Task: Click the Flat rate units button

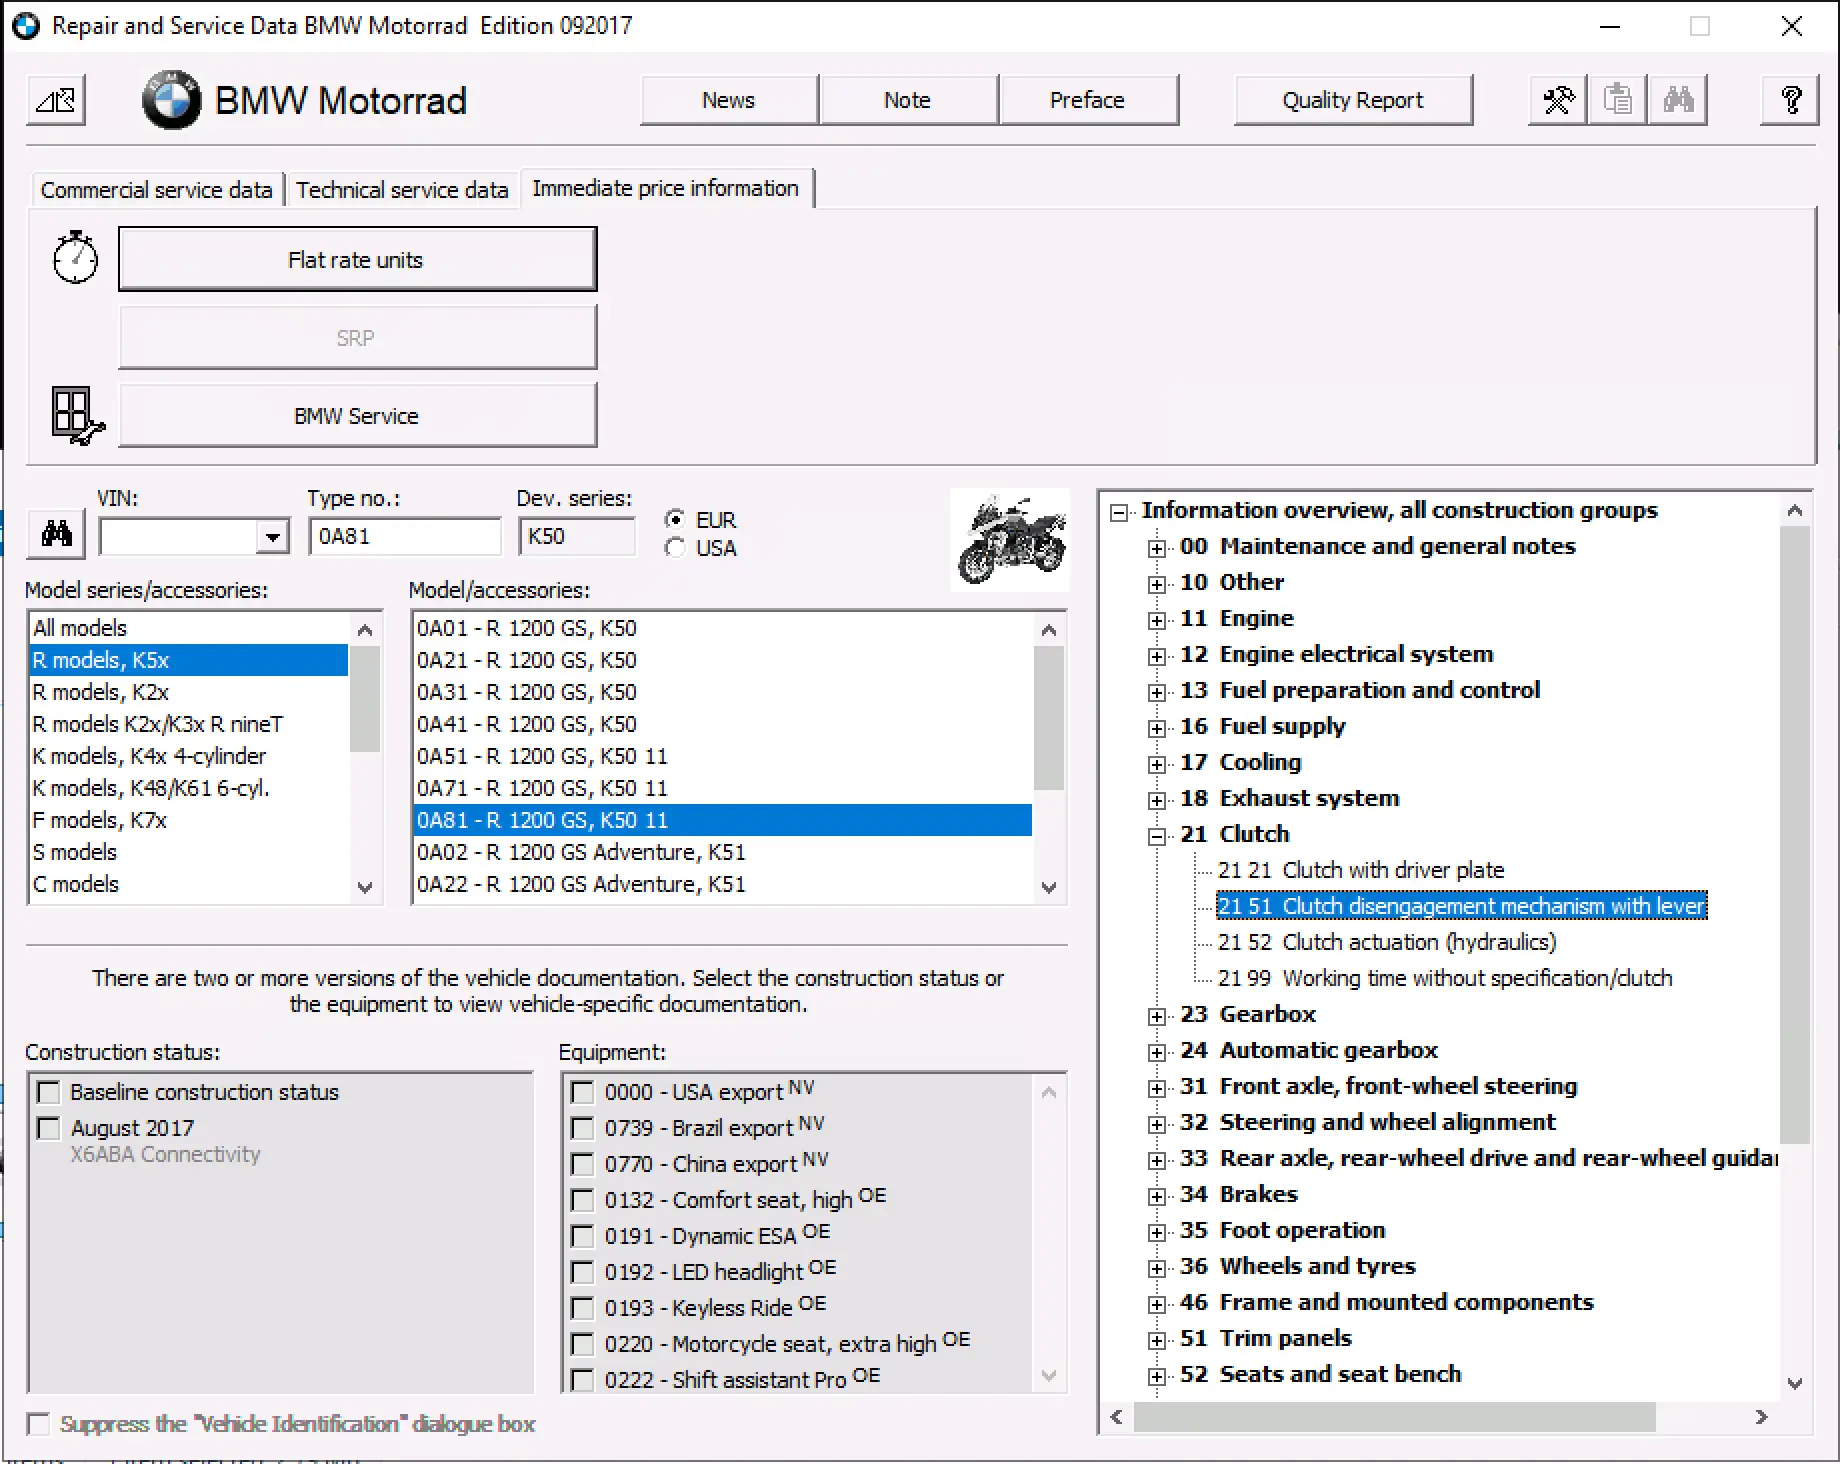Action: (x=357, y=260)
